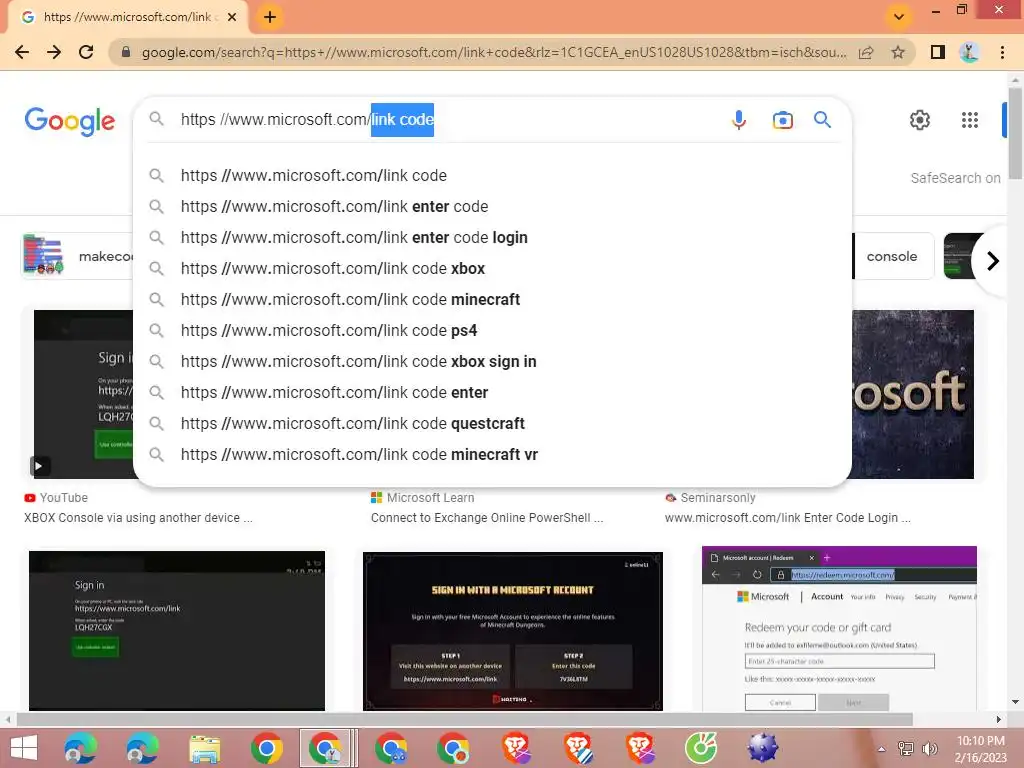Image resolution: width=1024 pixels, height=768 pixels.
Task: Select the 'link code ps4' suggestion
Action: pos(492,330)
